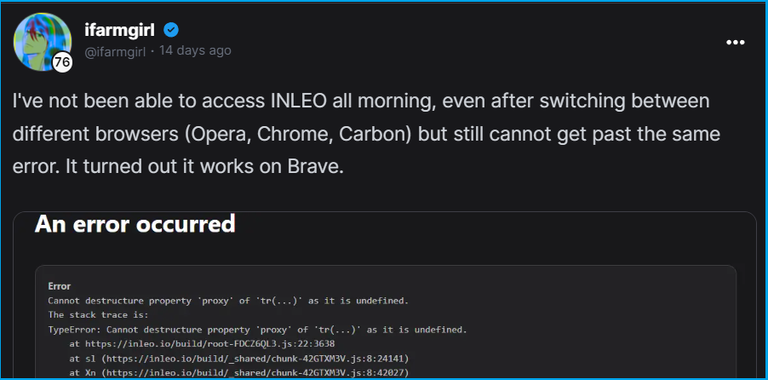
Task: Click 'The stack trace is:' line
Action: (x=98, y=315)
